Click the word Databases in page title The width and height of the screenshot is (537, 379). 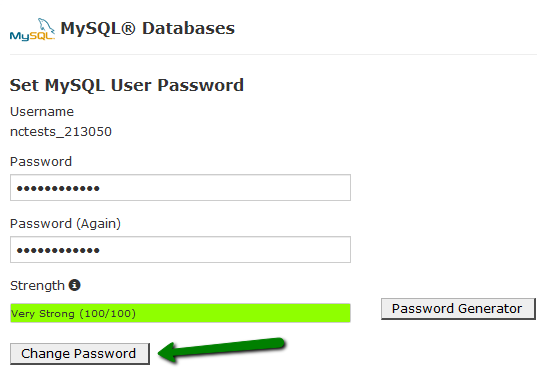pos(188,28)
